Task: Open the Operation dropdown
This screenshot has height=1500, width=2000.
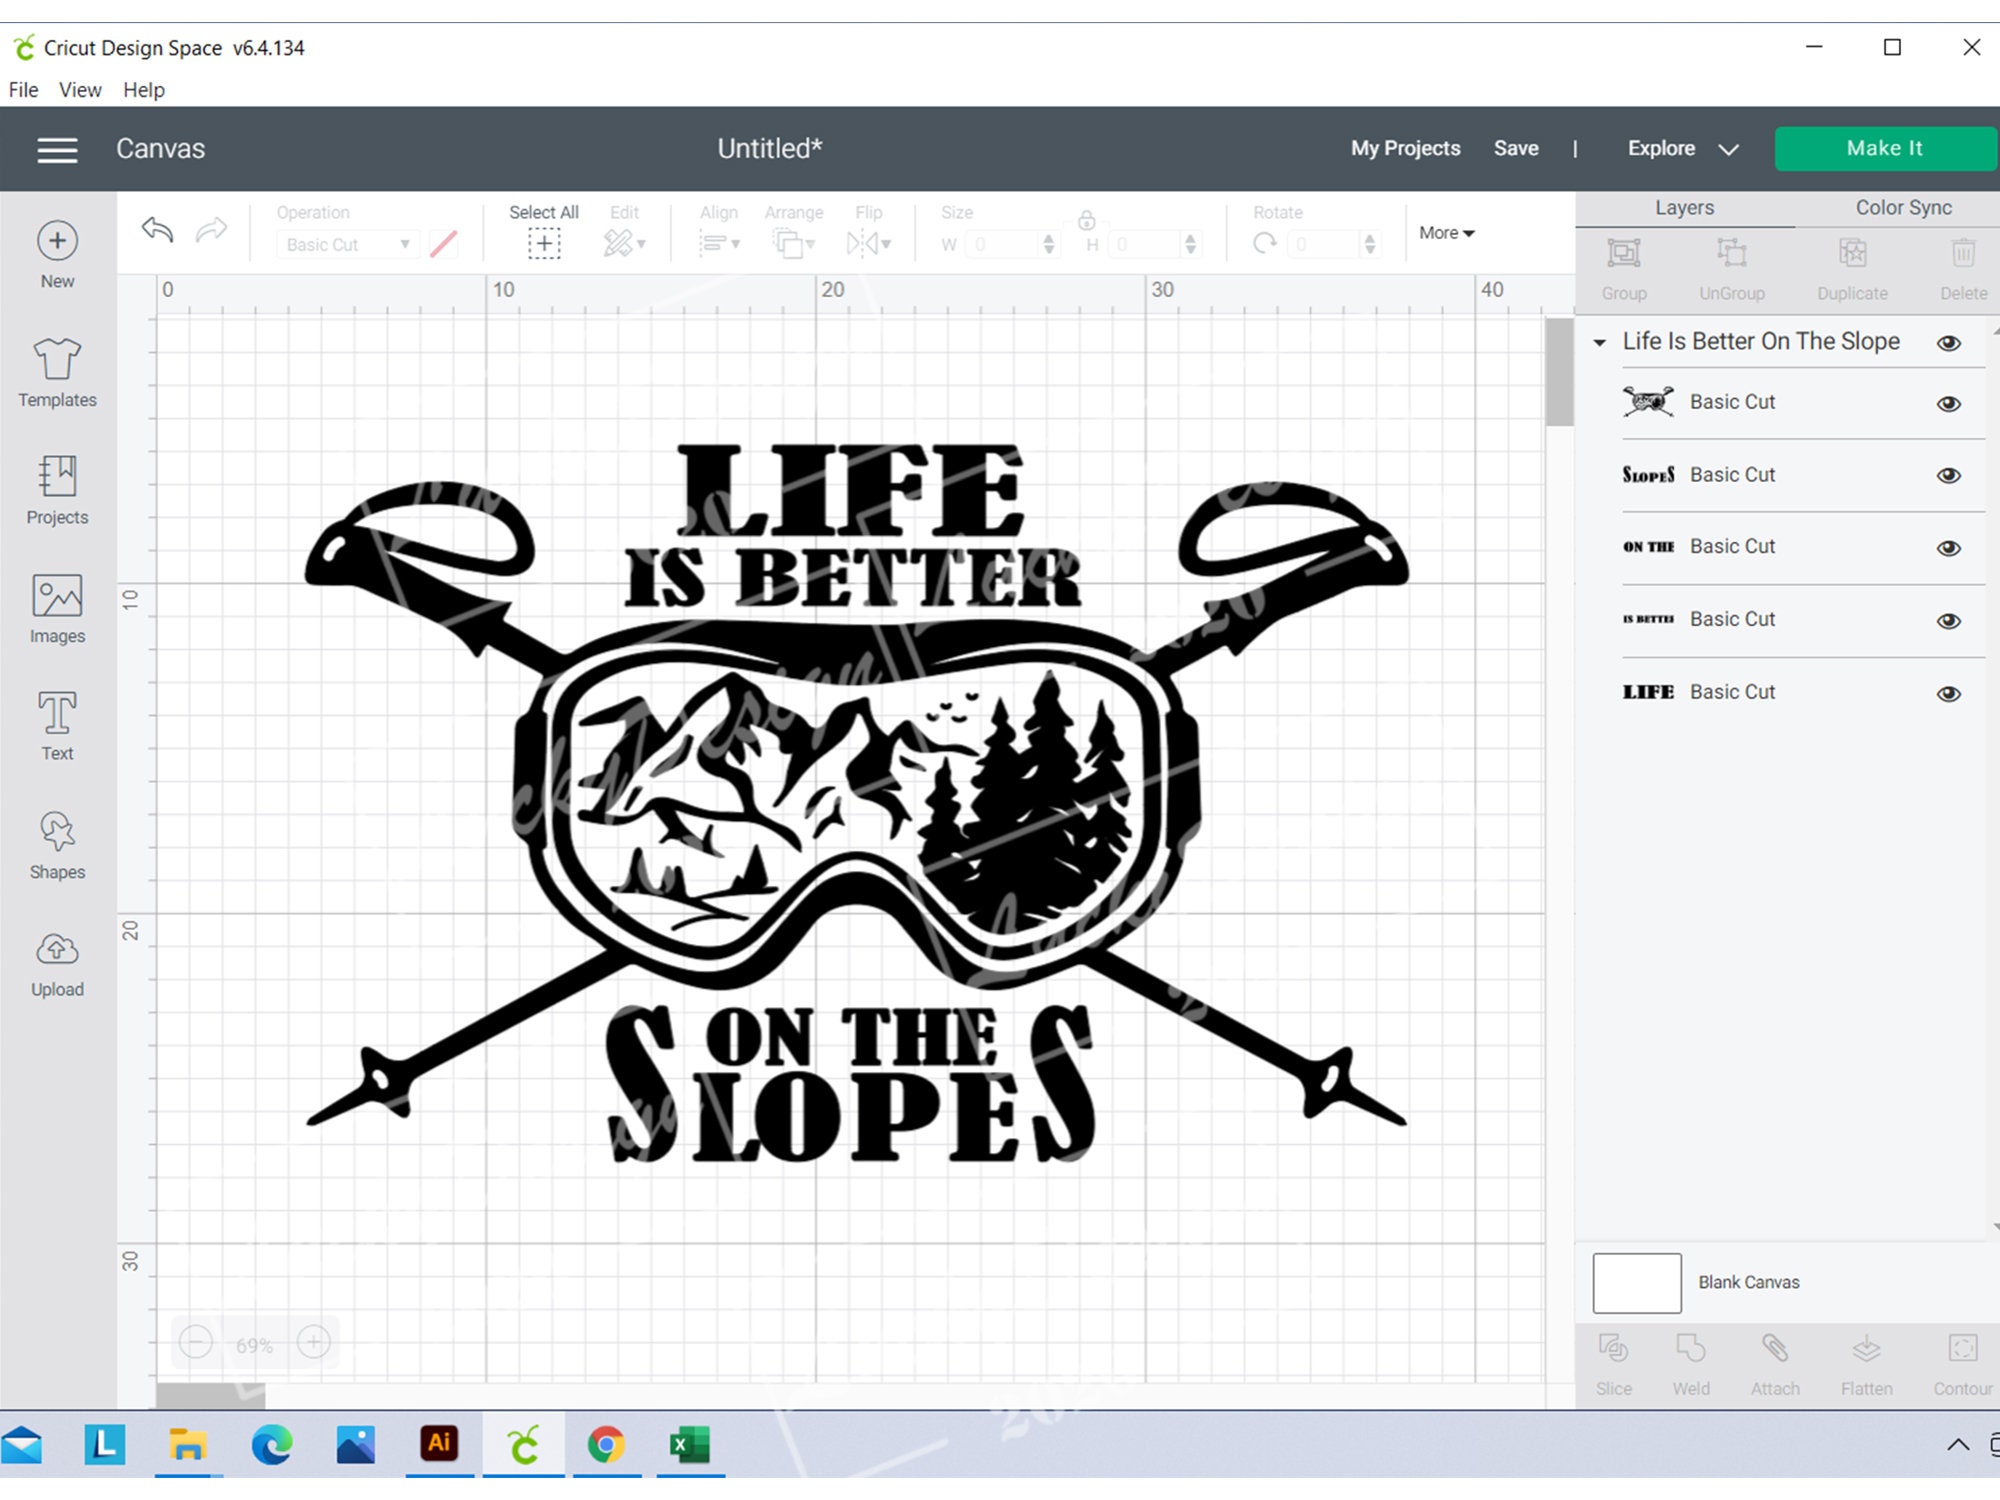Action: point(346,243)
